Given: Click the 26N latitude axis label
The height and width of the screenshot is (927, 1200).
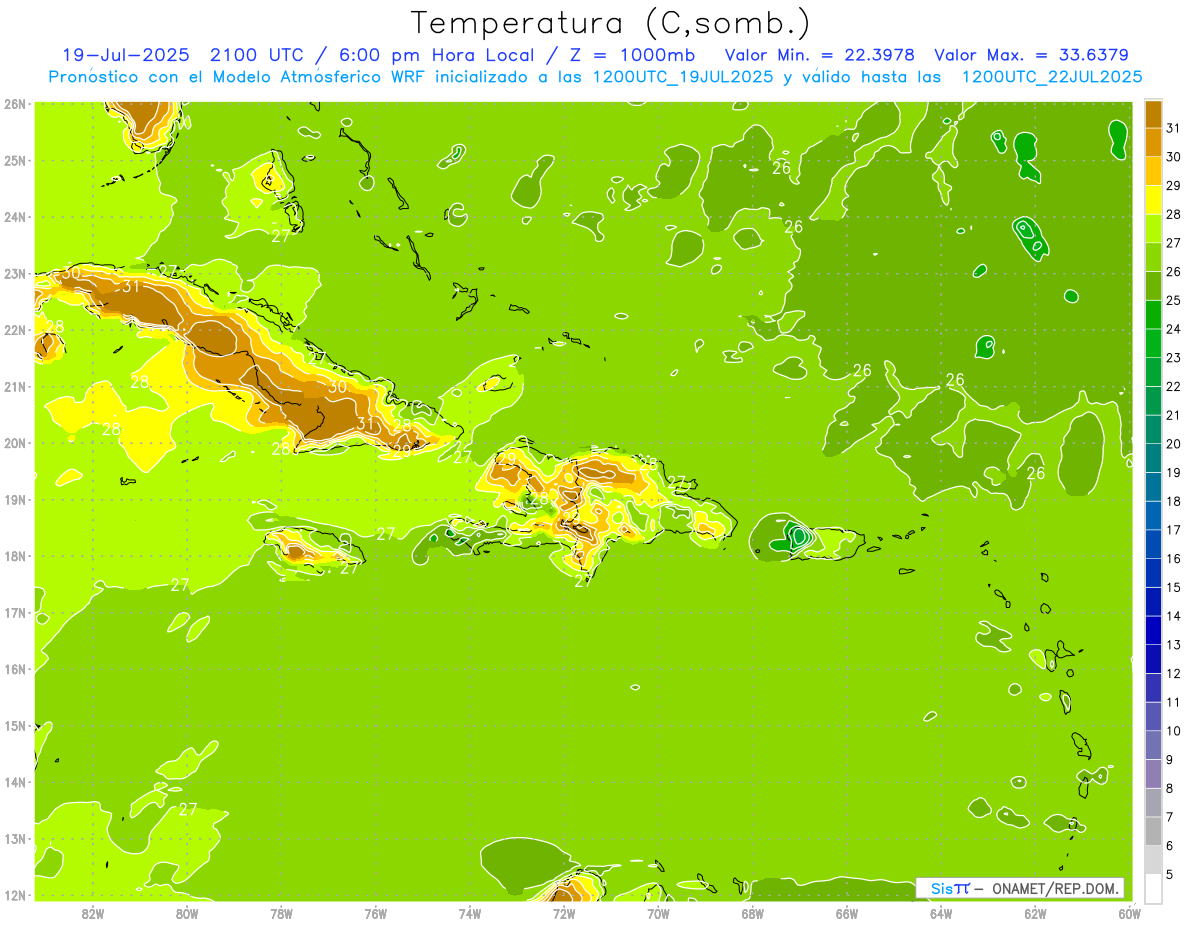Looking at the screenshot, I should [15, 104].
